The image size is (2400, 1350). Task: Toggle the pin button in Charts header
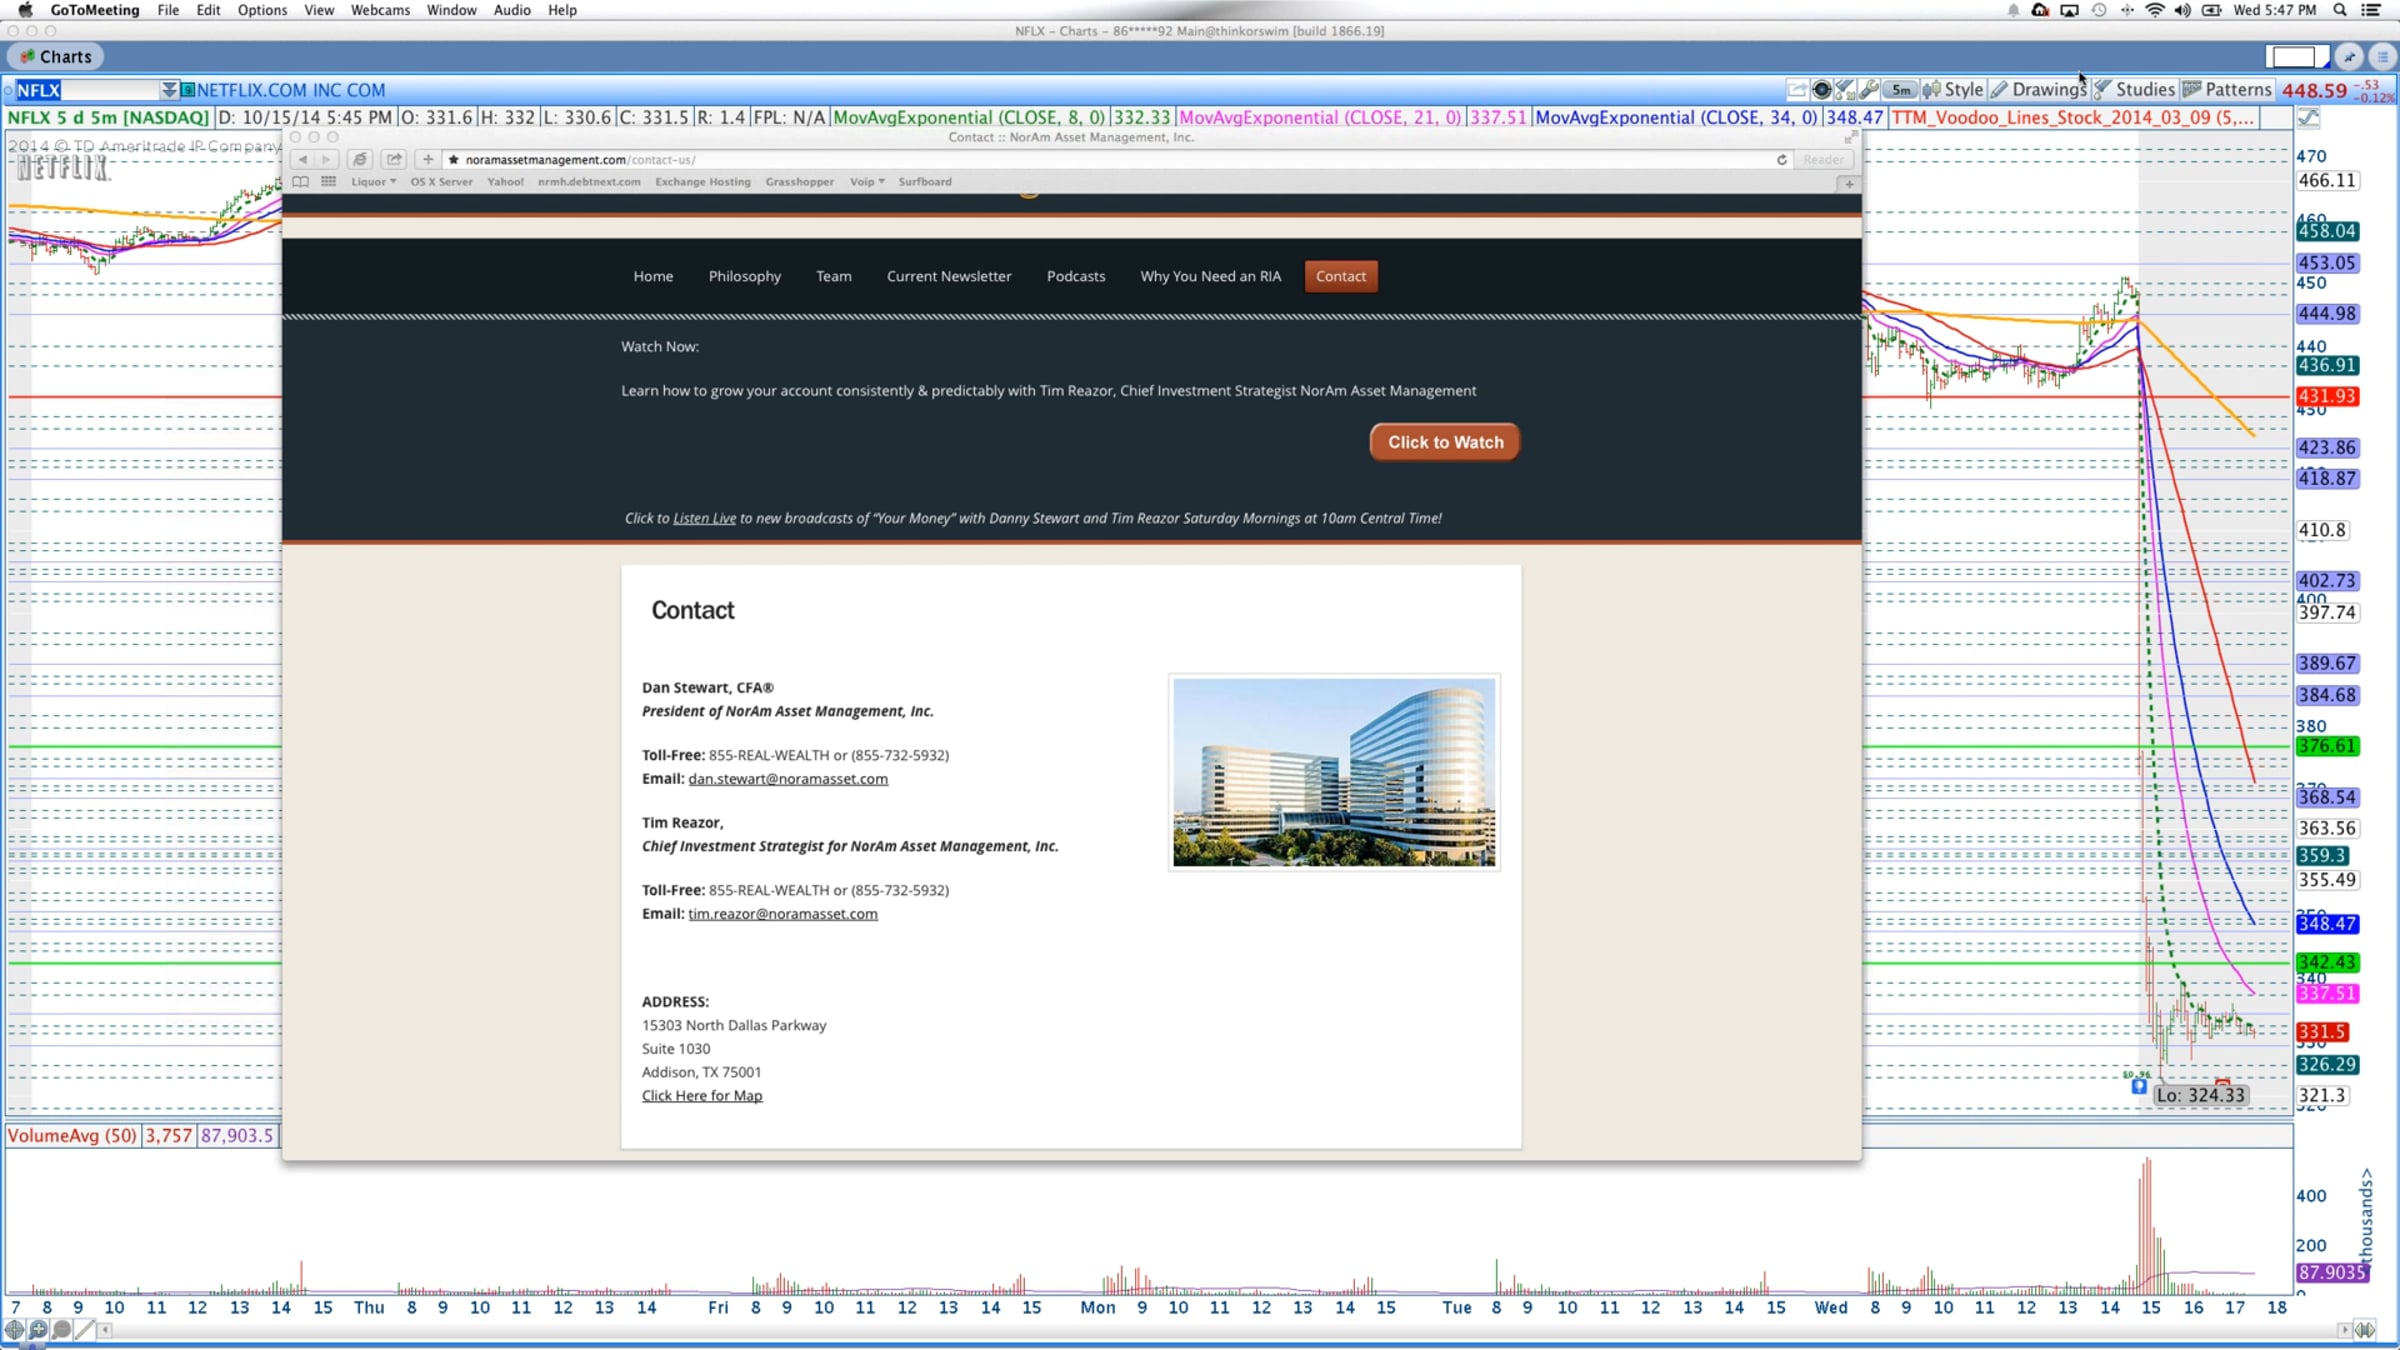[x=2349, y=57]
